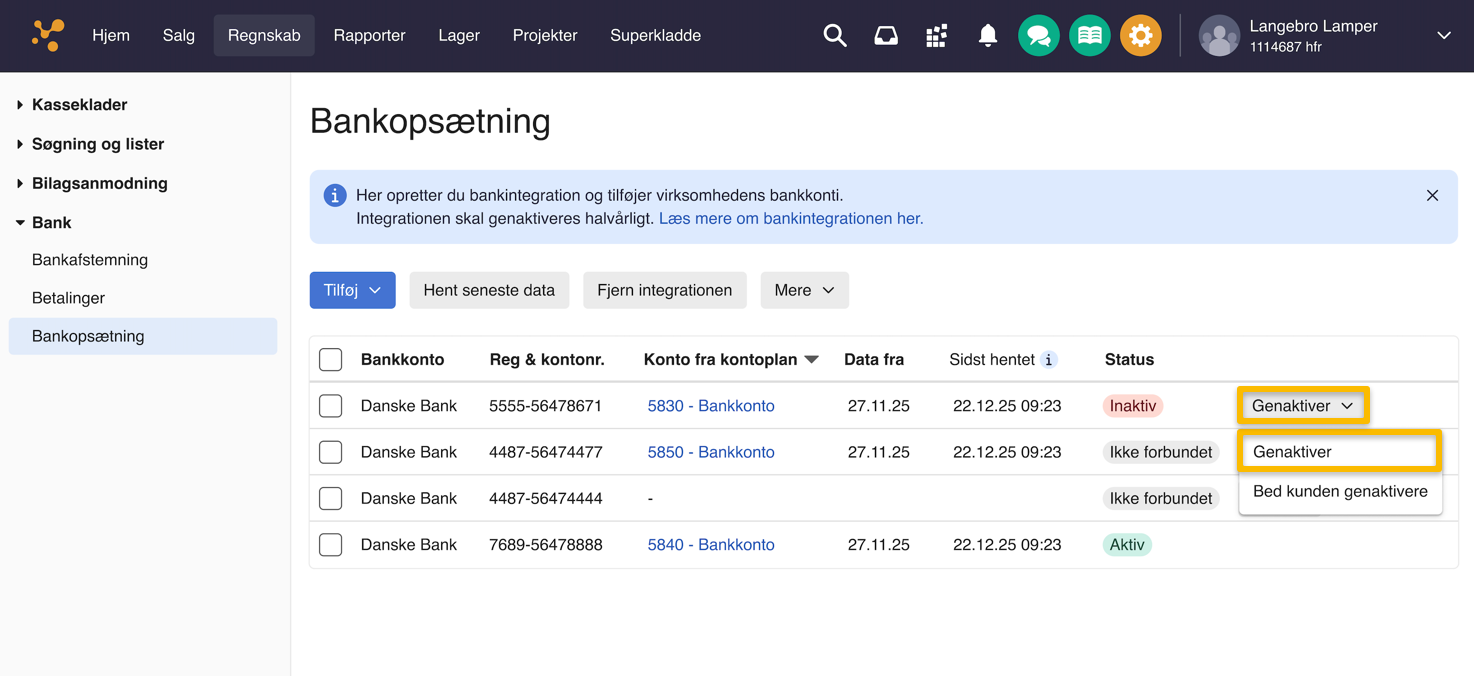Screen dimensions: 1474x676
Task: Click the Fjern integrationen button
Action: pos(665,290)
